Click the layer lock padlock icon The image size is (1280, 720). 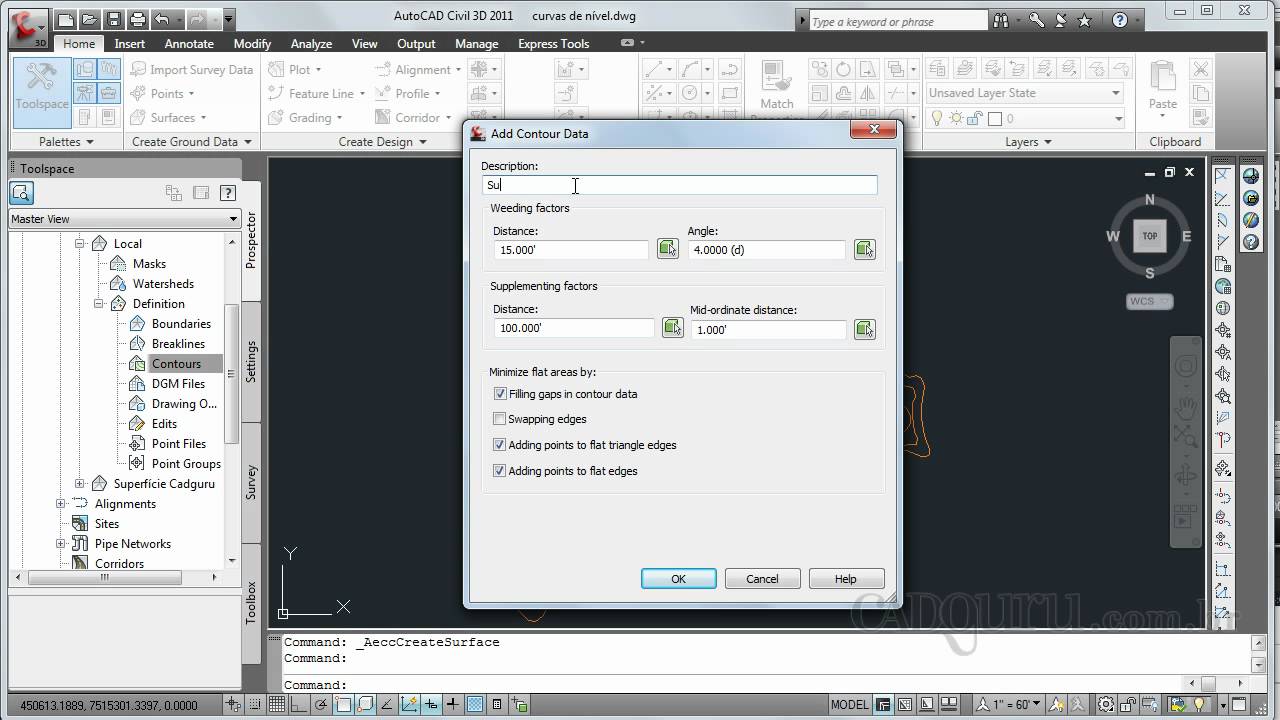tap(976, 118)
